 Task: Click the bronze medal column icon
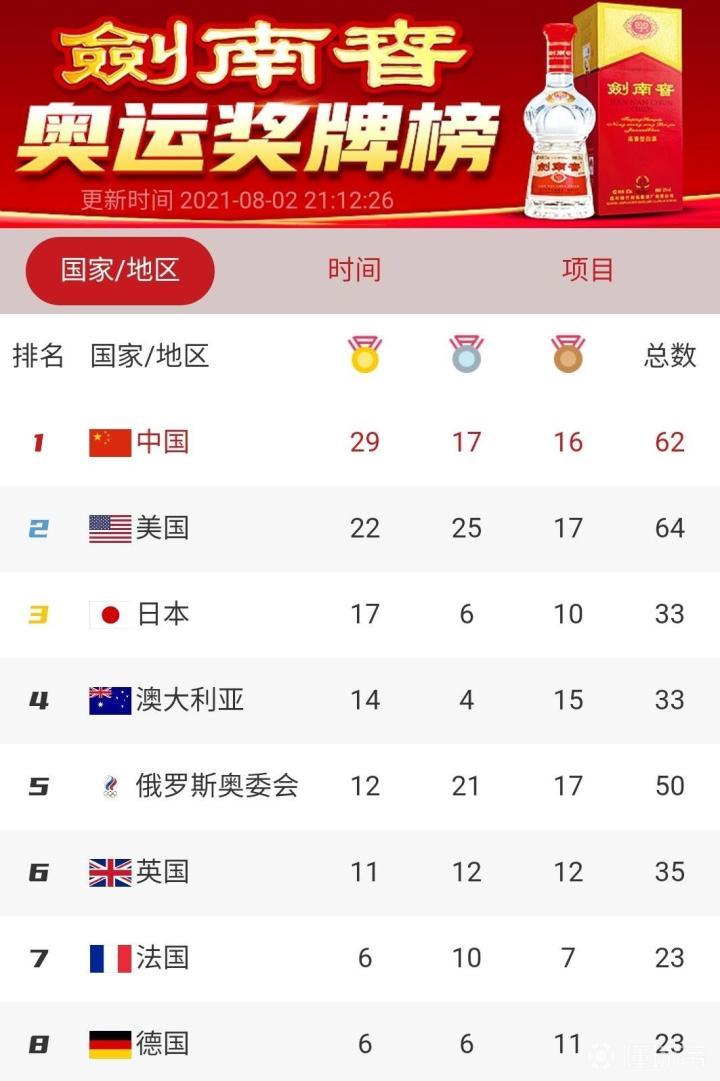tap(568, 355)
